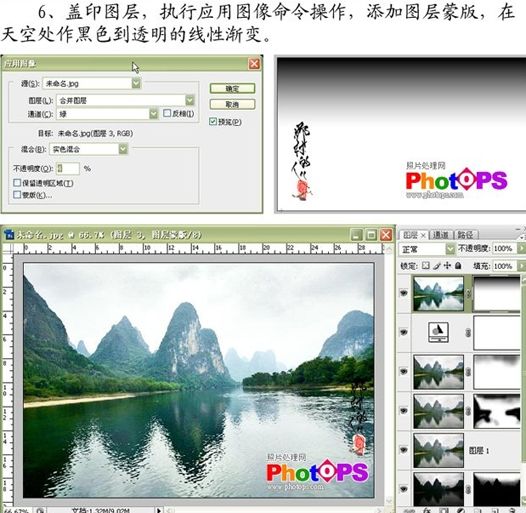
Task: Hide the fourth layer via eye icon
Action: [404, 411]
